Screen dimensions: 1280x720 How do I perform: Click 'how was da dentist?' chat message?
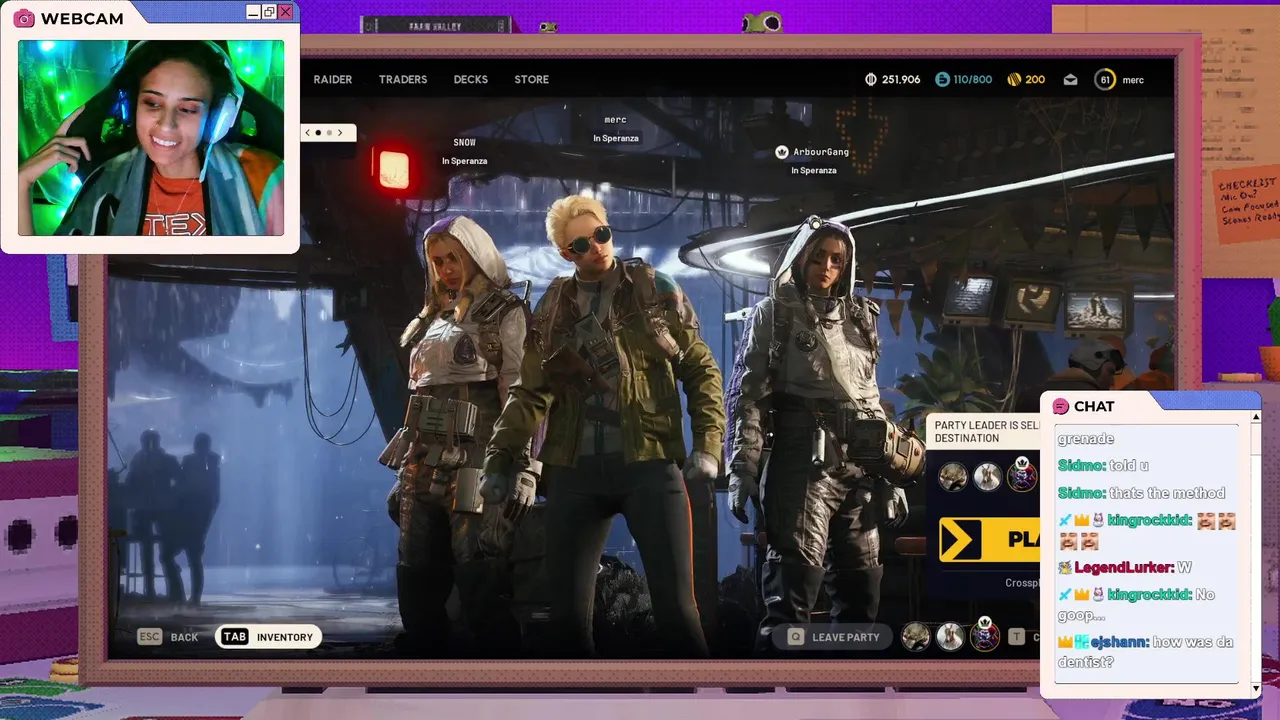click(1145, 652)
